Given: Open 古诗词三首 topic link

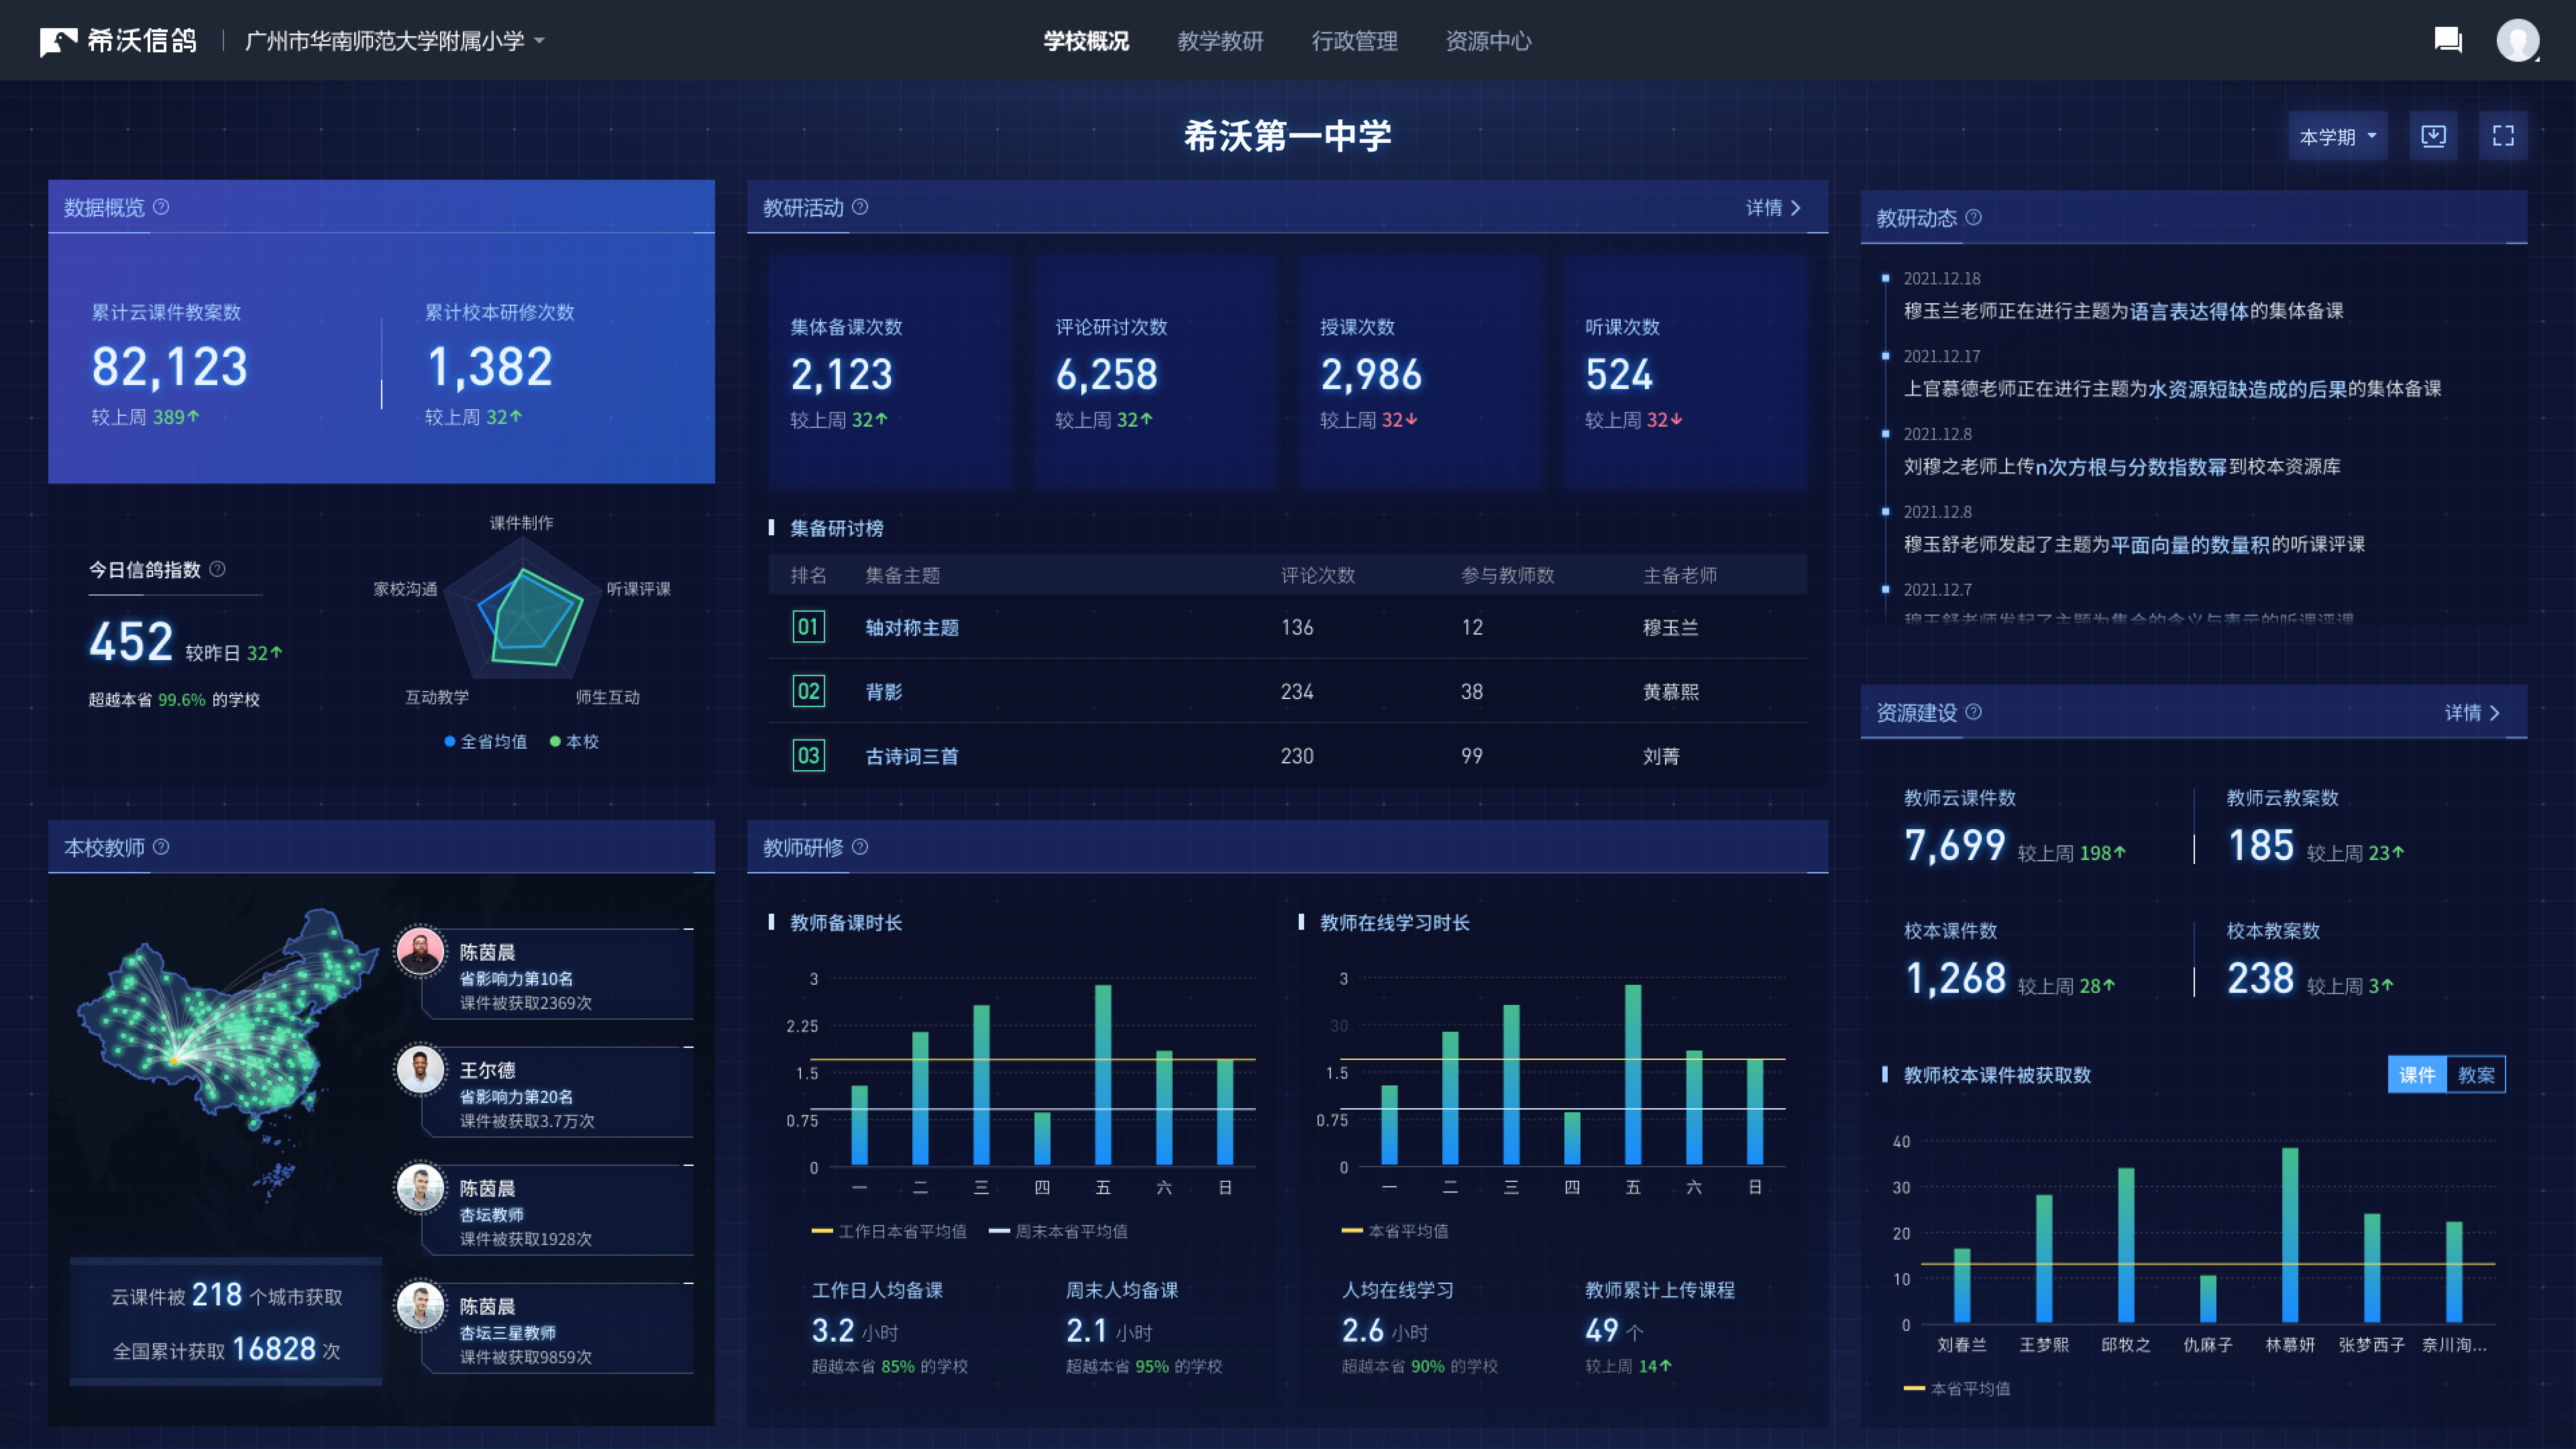Looking at the screenshot, I should 912,756.
